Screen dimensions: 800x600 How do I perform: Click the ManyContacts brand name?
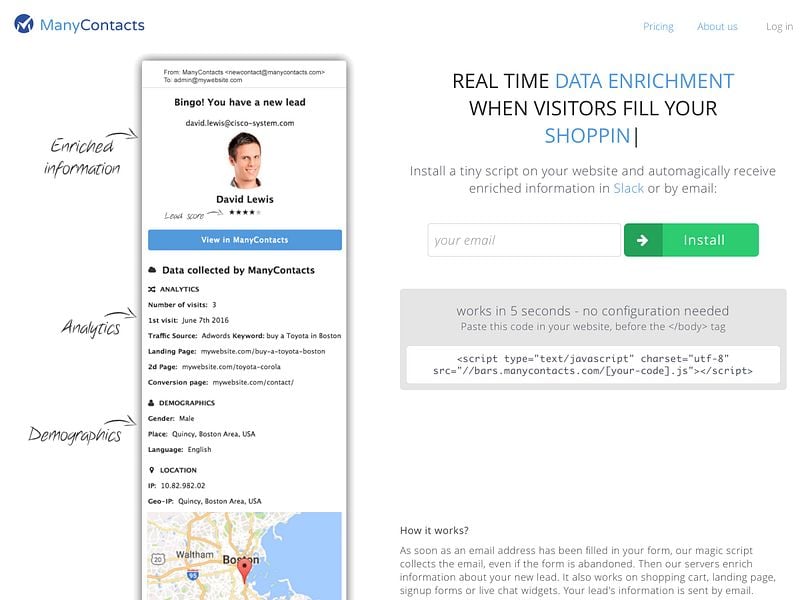(92, 25)
